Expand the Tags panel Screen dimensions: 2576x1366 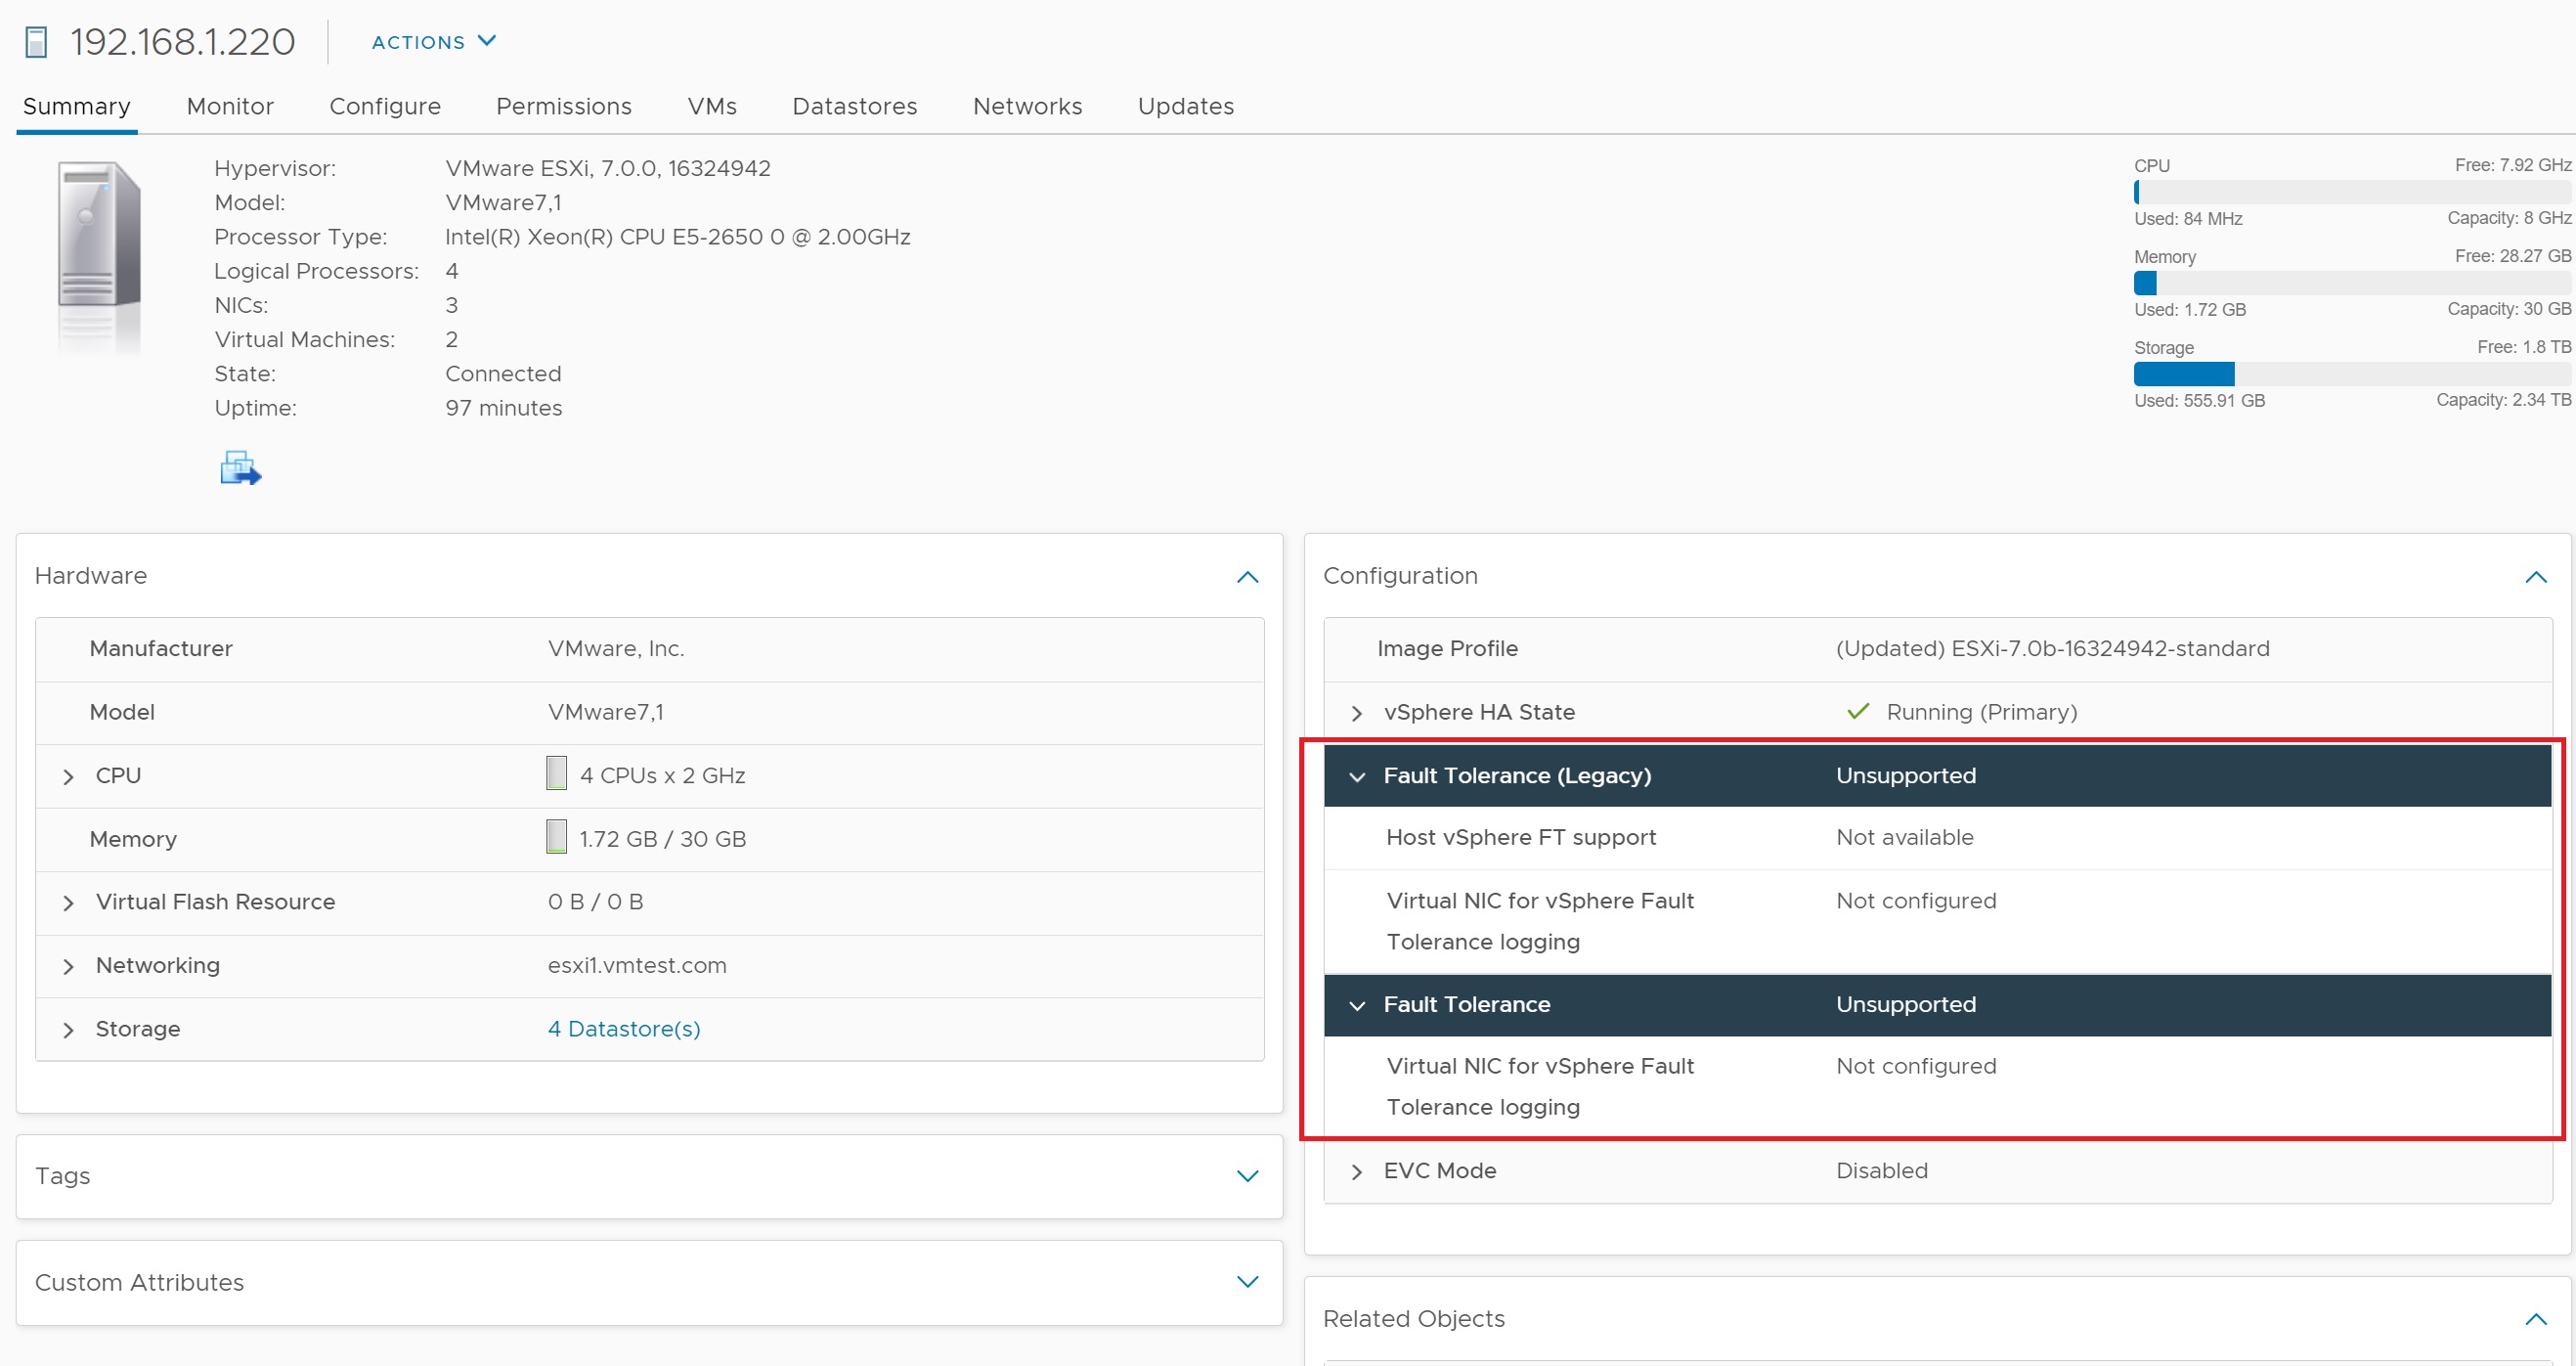[1247, 1176]
